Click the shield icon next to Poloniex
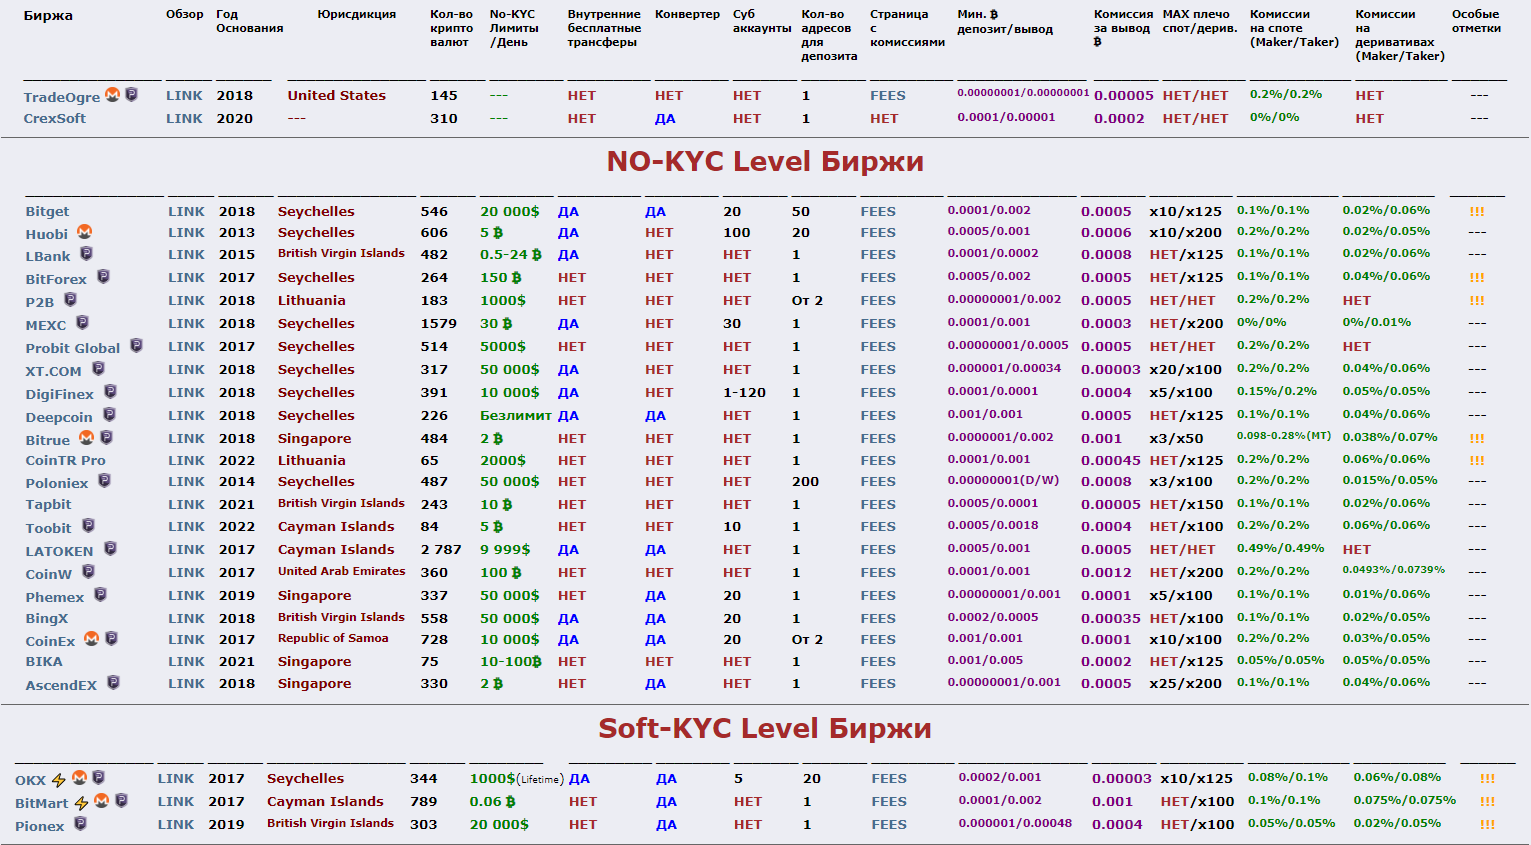The width and height of the screenshot is (1531, 845). coord(104,481)
